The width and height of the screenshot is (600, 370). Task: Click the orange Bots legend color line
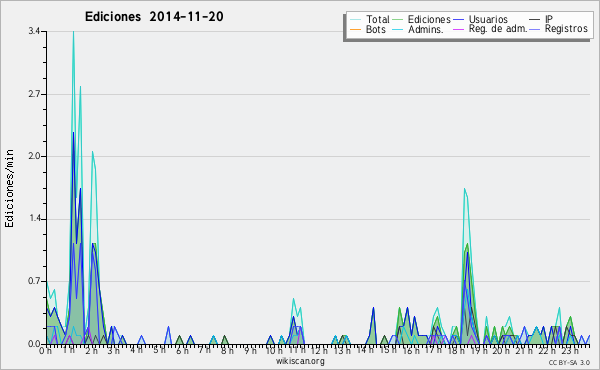click(x=355, y=29)
